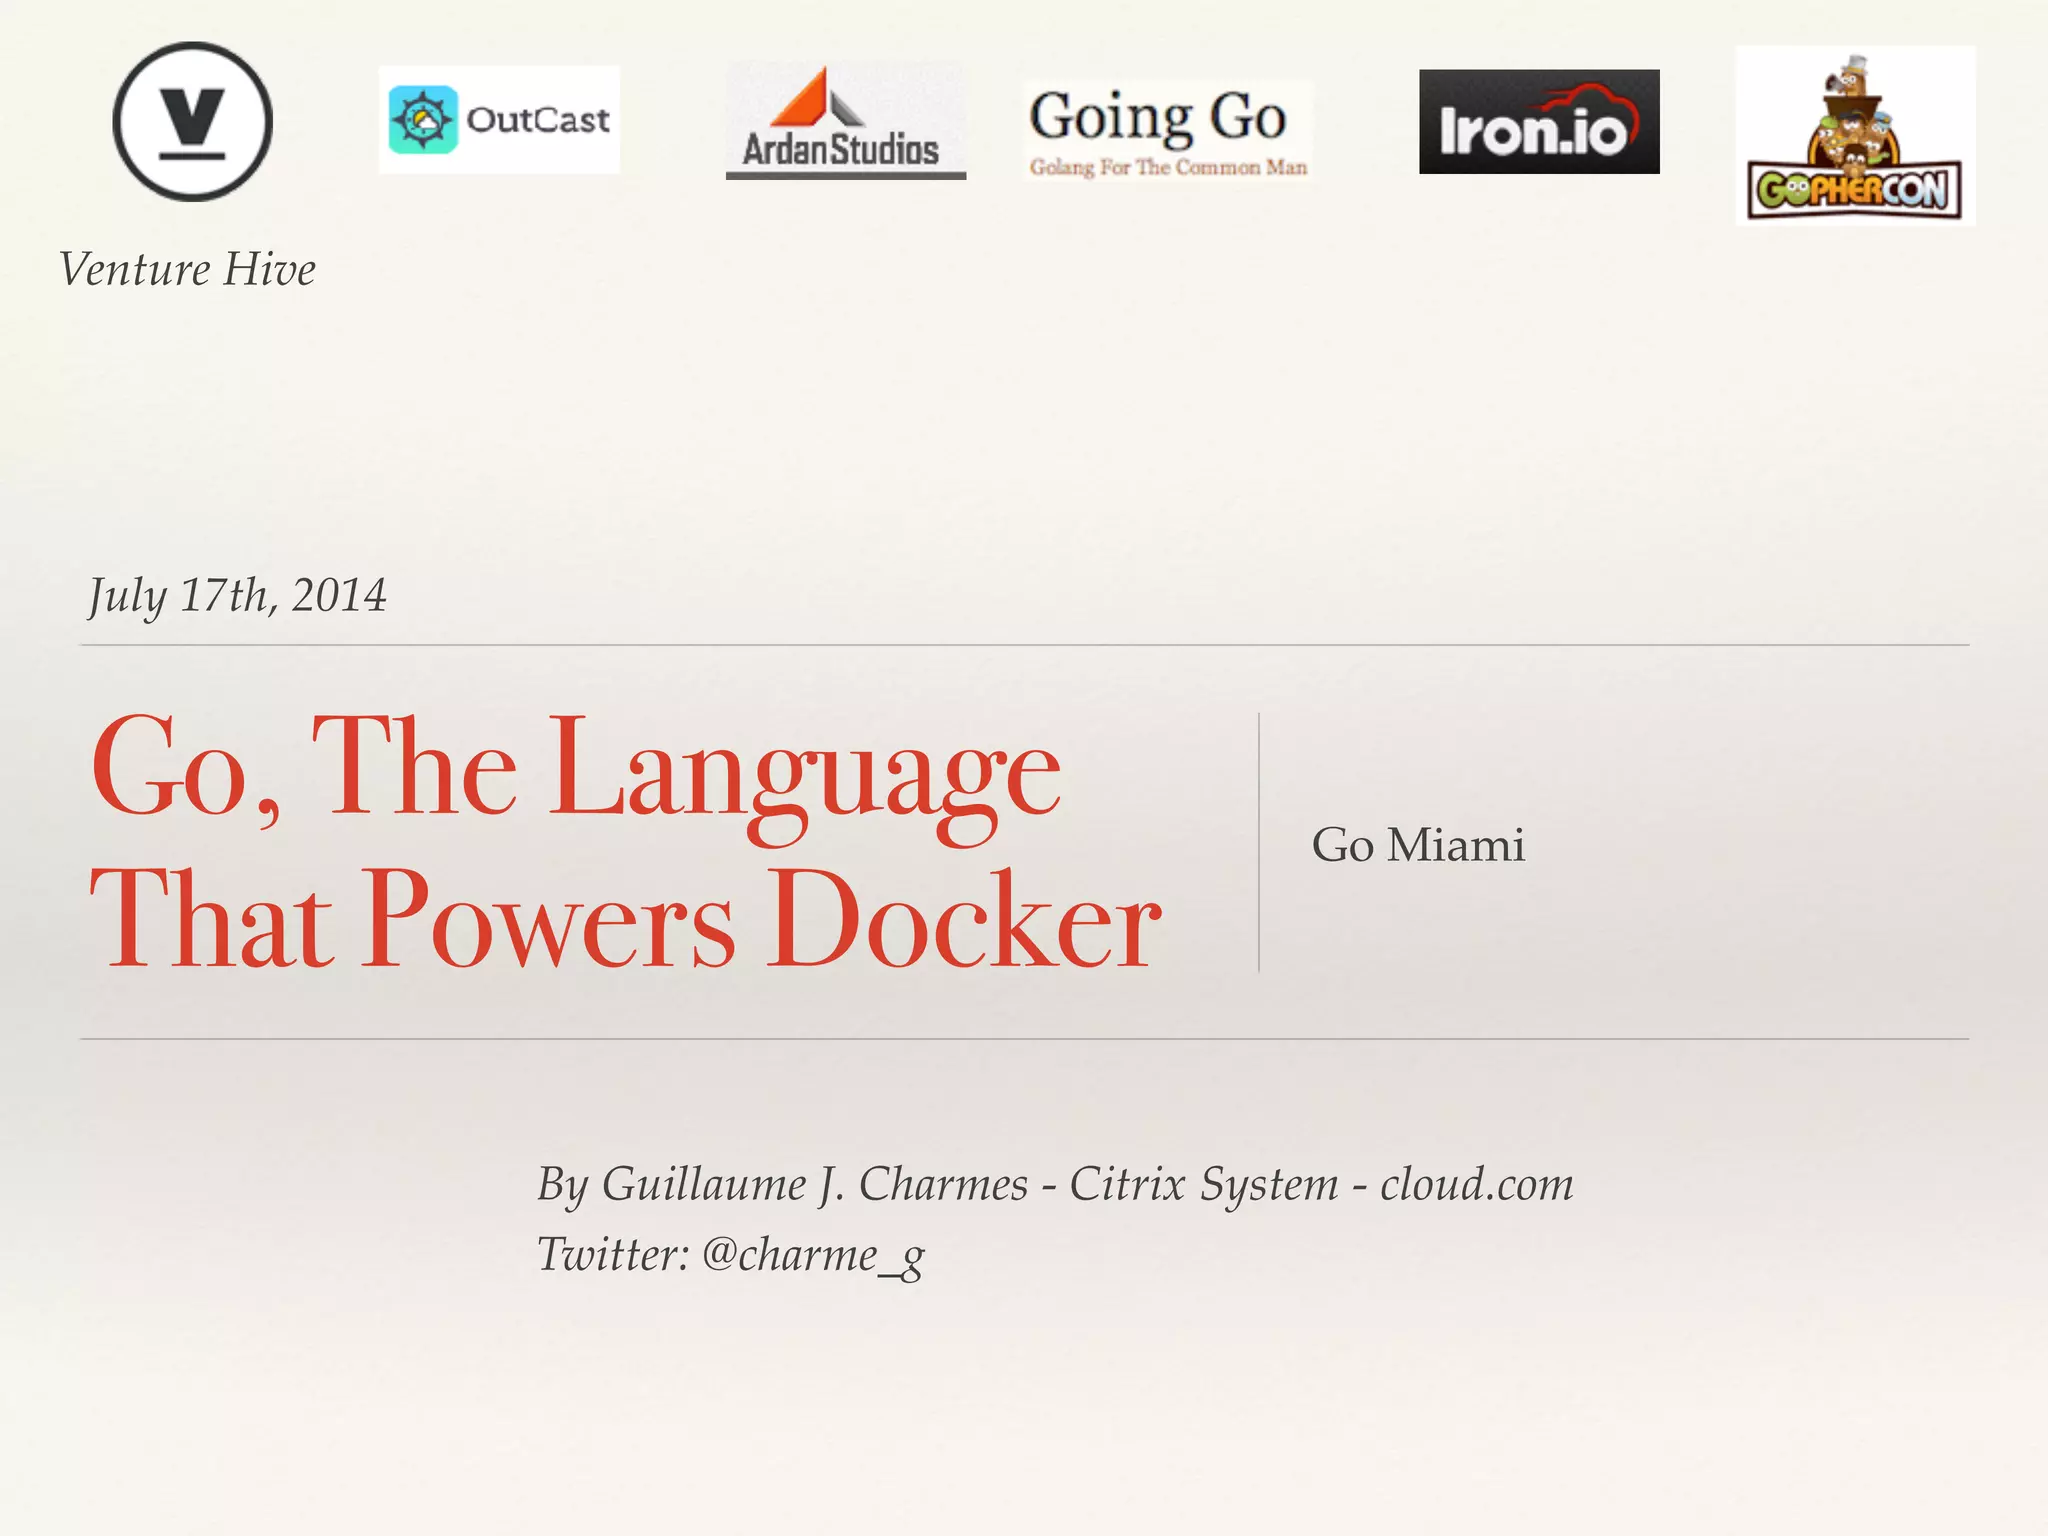Click the title line 'Go, The Language'

click(x=575, y=772)
